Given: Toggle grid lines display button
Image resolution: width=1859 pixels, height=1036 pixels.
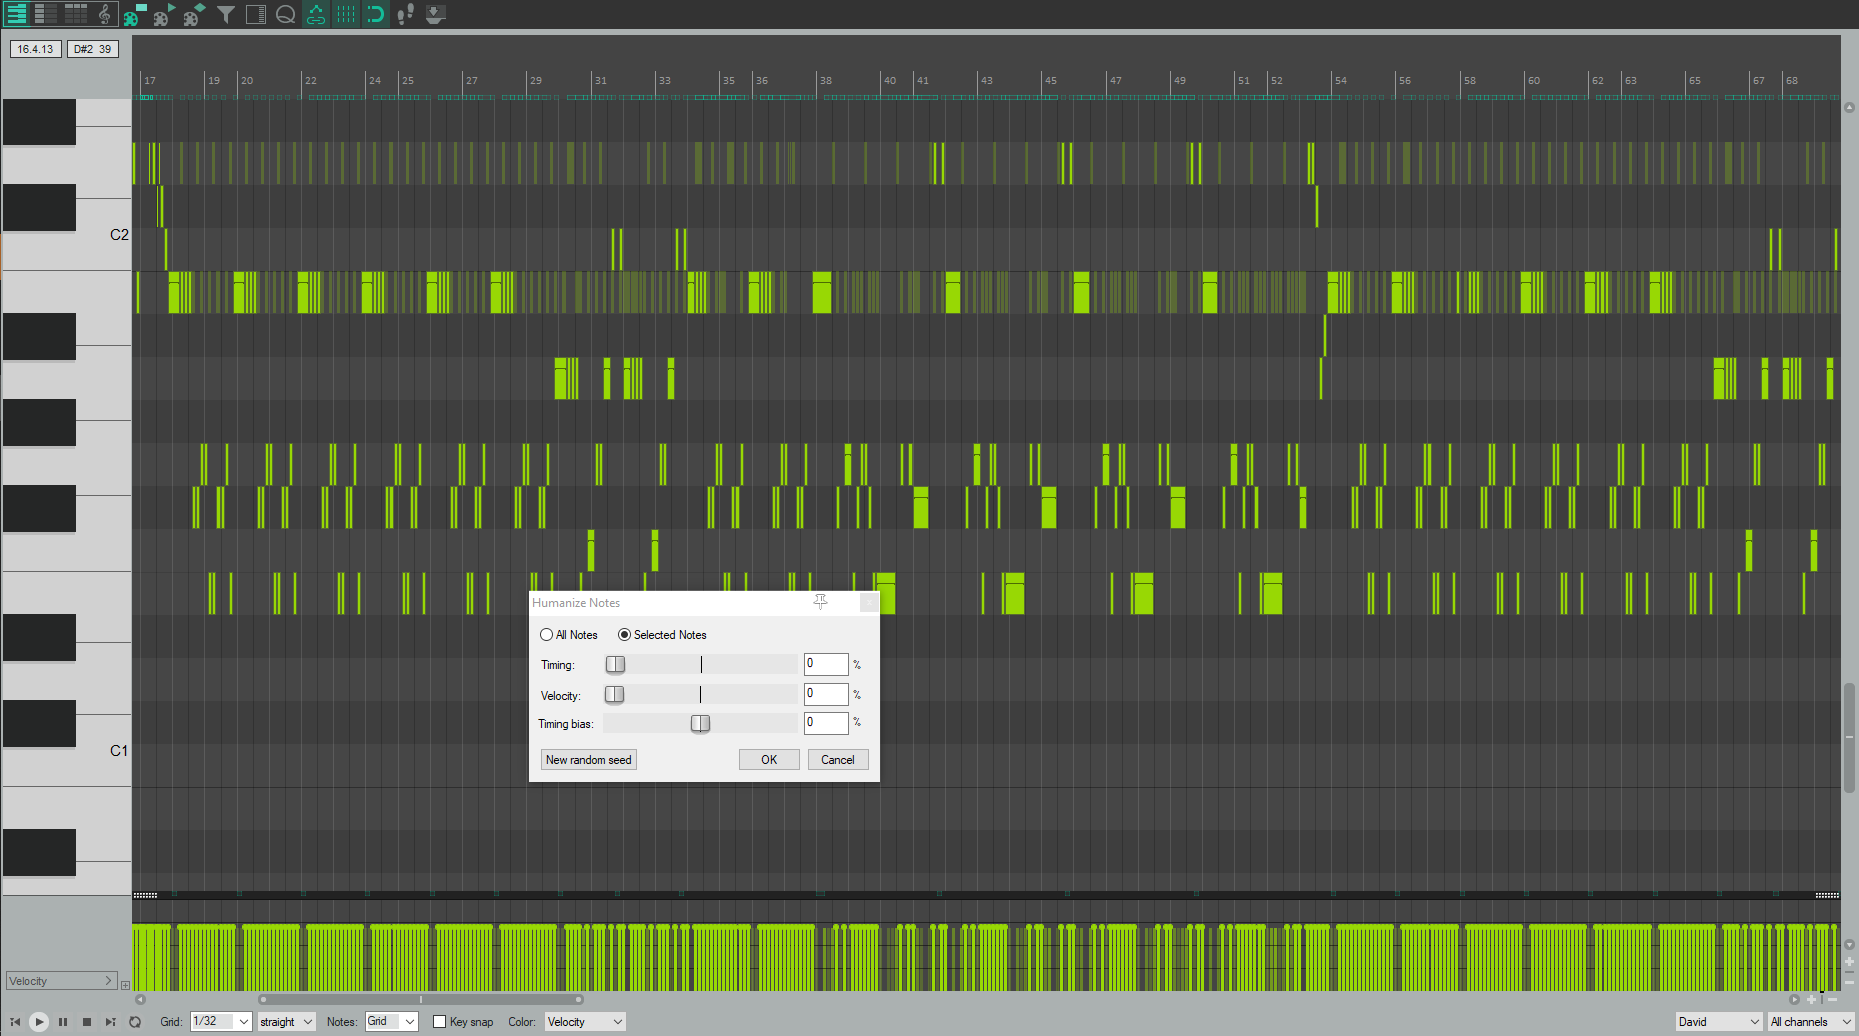Looking at the screenshot, I should 346,14.
